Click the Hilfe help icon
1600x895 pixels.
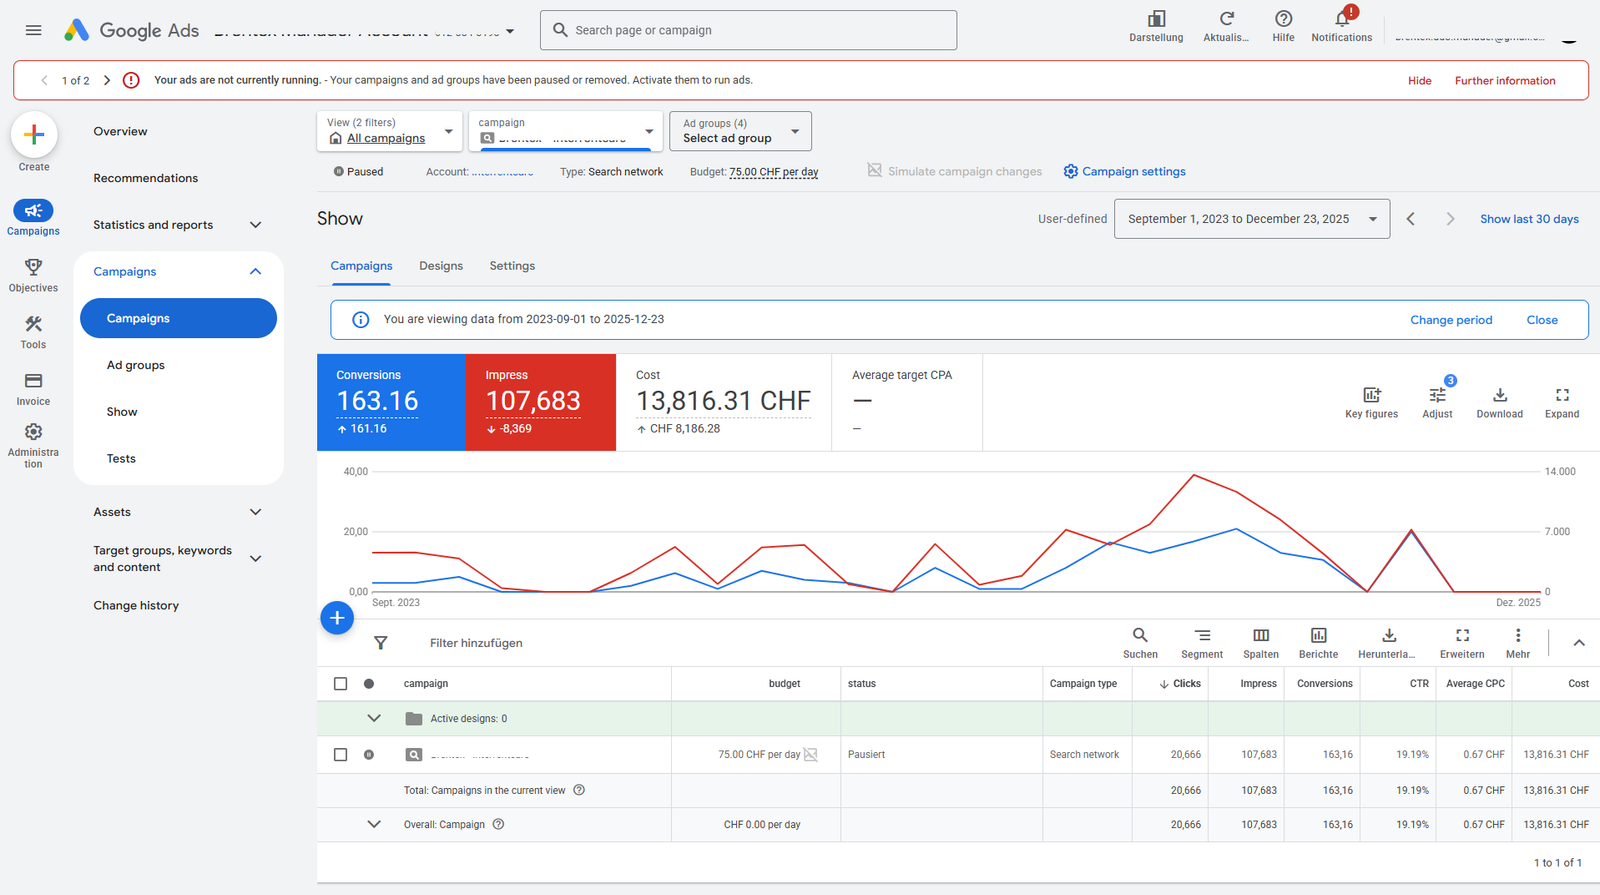pos(1283,20)
